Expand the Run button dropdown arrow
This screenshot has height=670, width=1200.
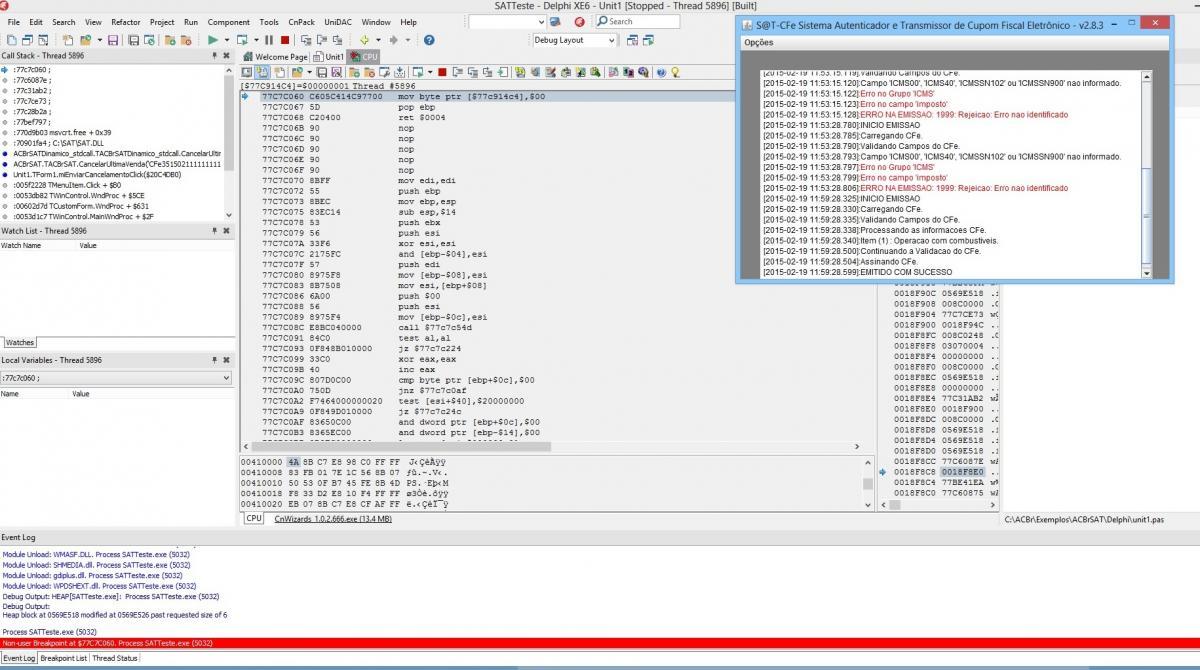click(x=226, y=40)
